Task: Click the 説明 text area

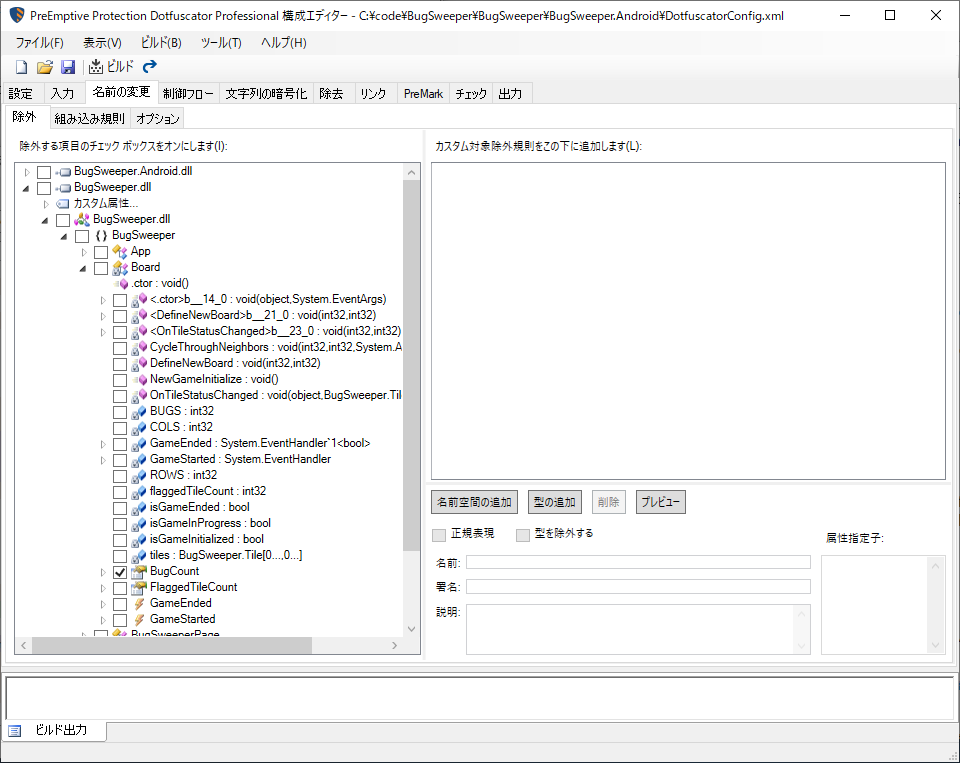Action: pyautogui.click(x=638, y=630)
